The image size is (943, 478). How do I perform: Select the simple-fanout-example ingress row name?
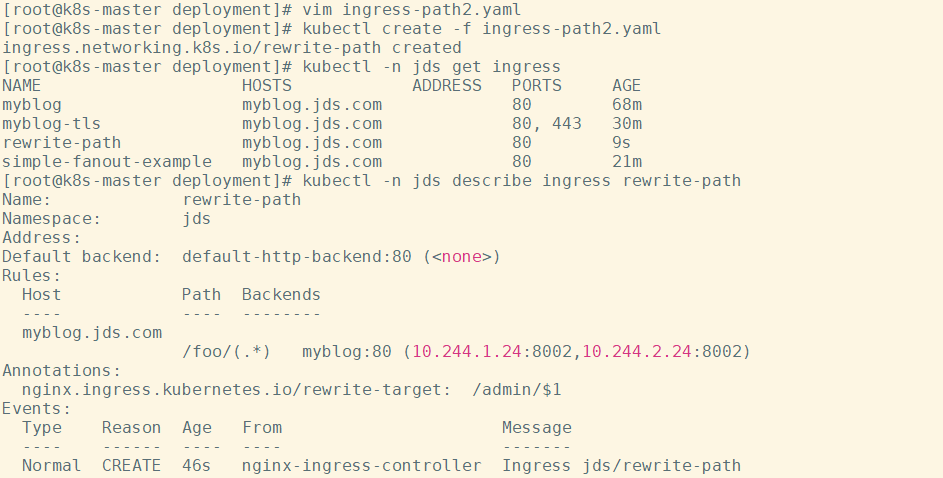(106, 161)
